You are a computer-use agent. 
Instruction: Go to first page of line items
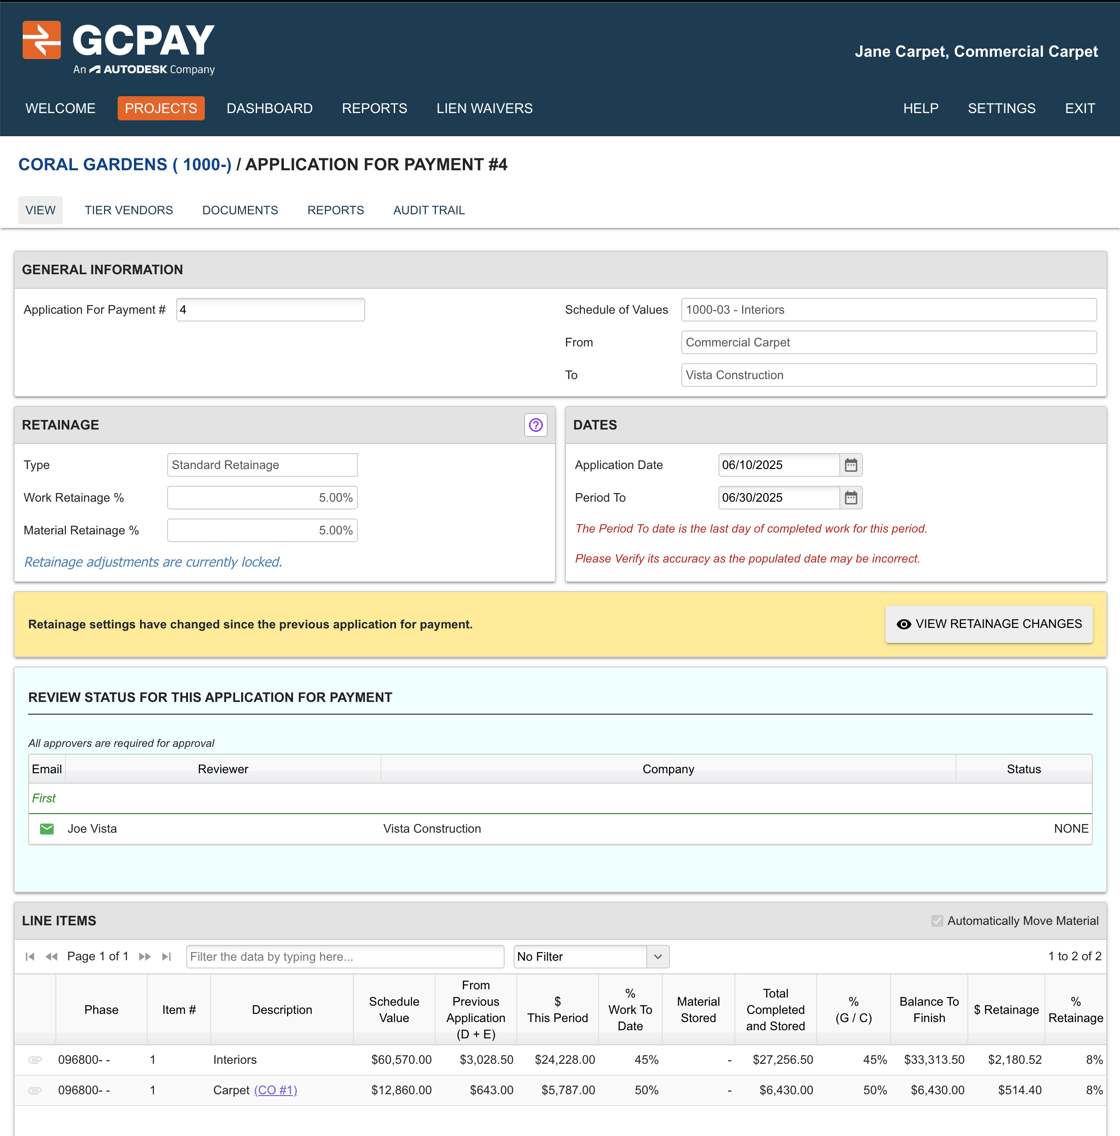pyautogui.click(x=30, y=956)
